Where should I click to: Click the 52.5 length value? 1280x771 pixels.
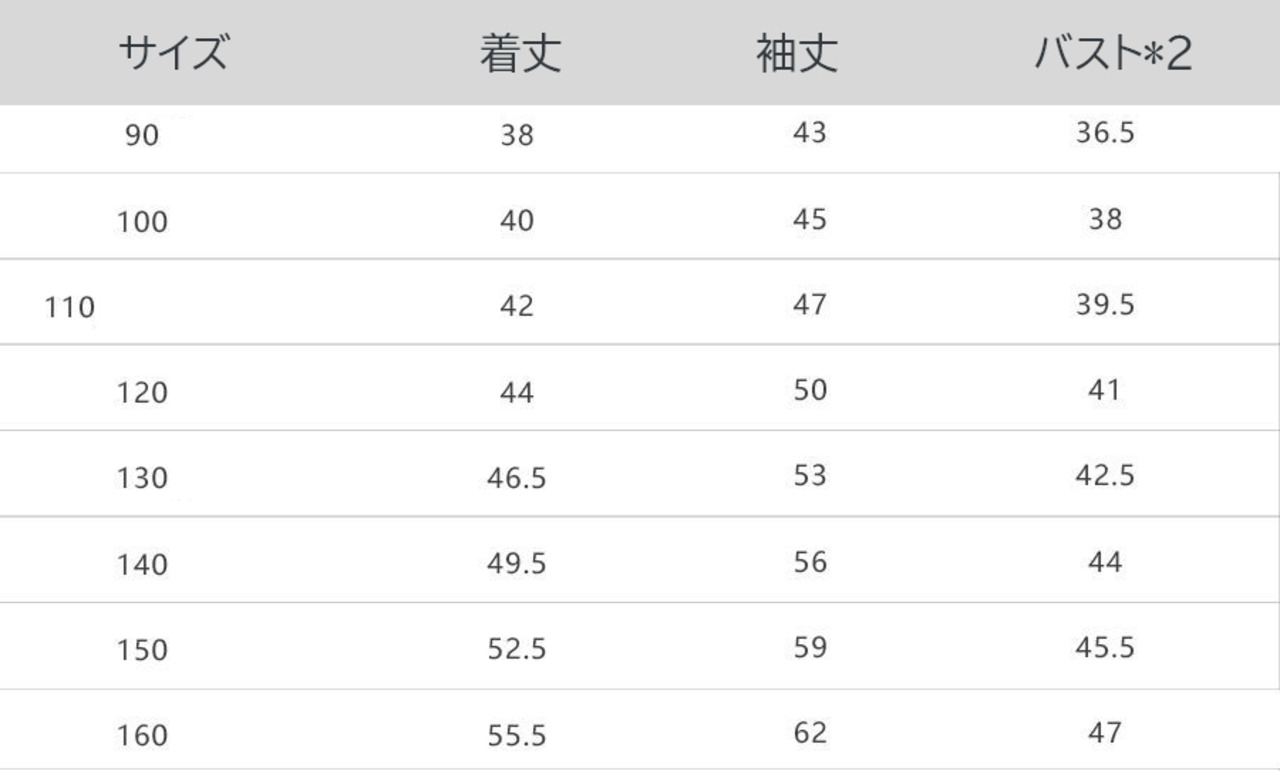click(517, 651)
